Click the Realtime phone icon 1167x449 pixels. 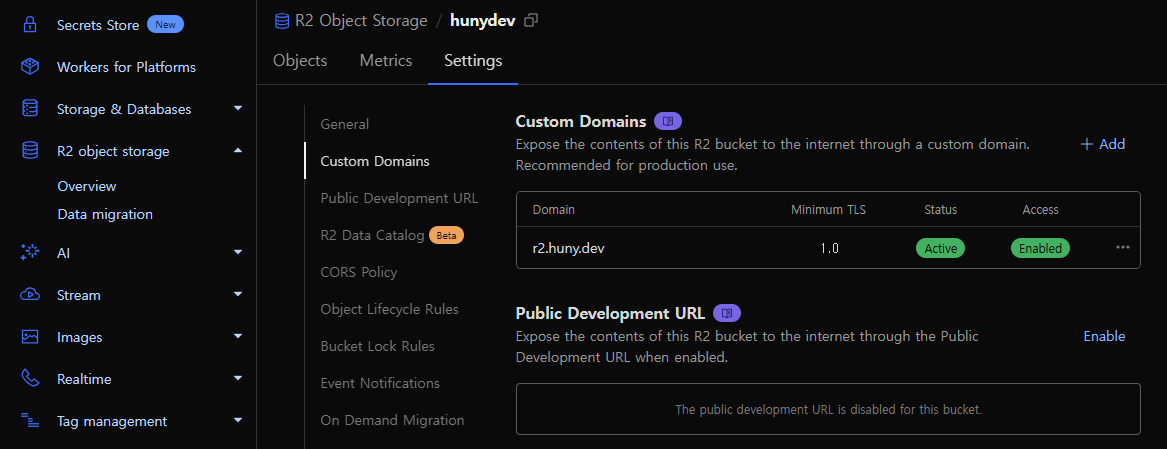pos(30,379)
